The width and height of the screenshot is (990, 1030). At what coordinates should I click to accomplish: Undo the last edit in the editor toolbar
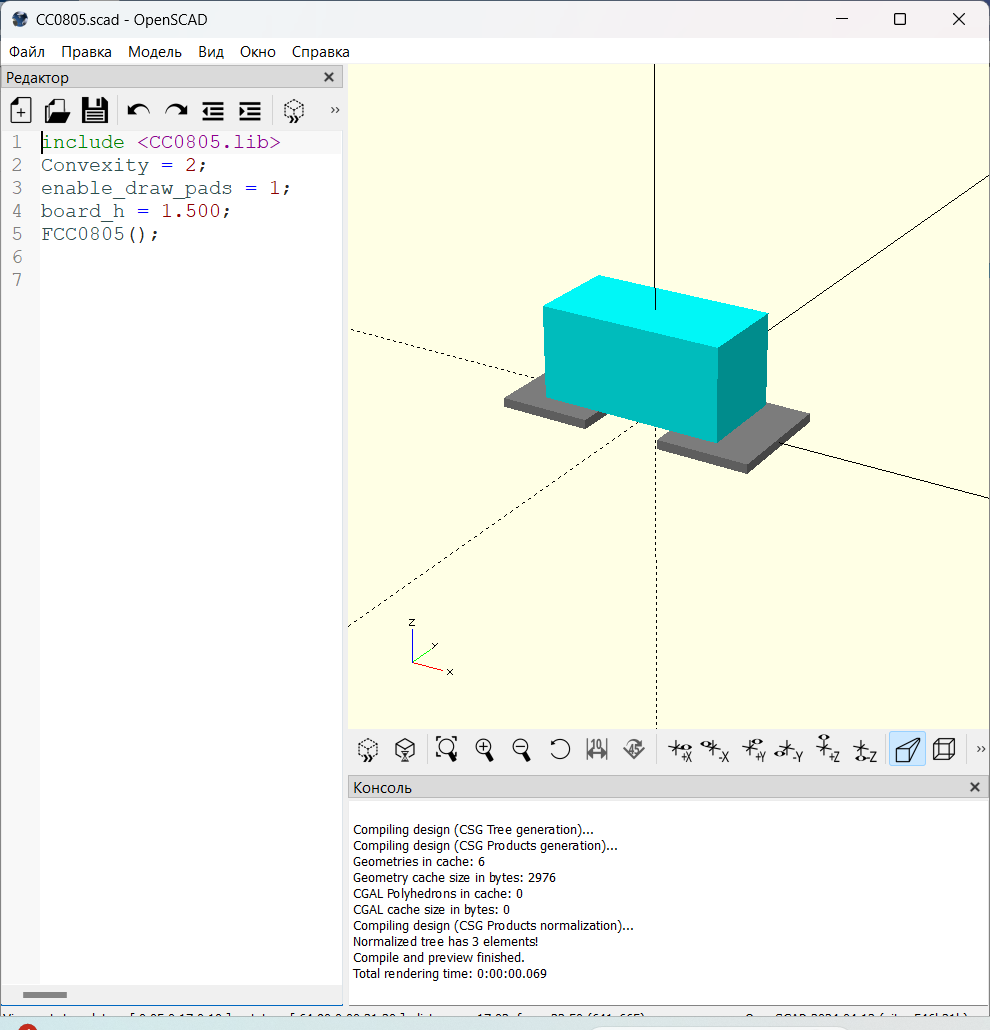coord(139,110)
